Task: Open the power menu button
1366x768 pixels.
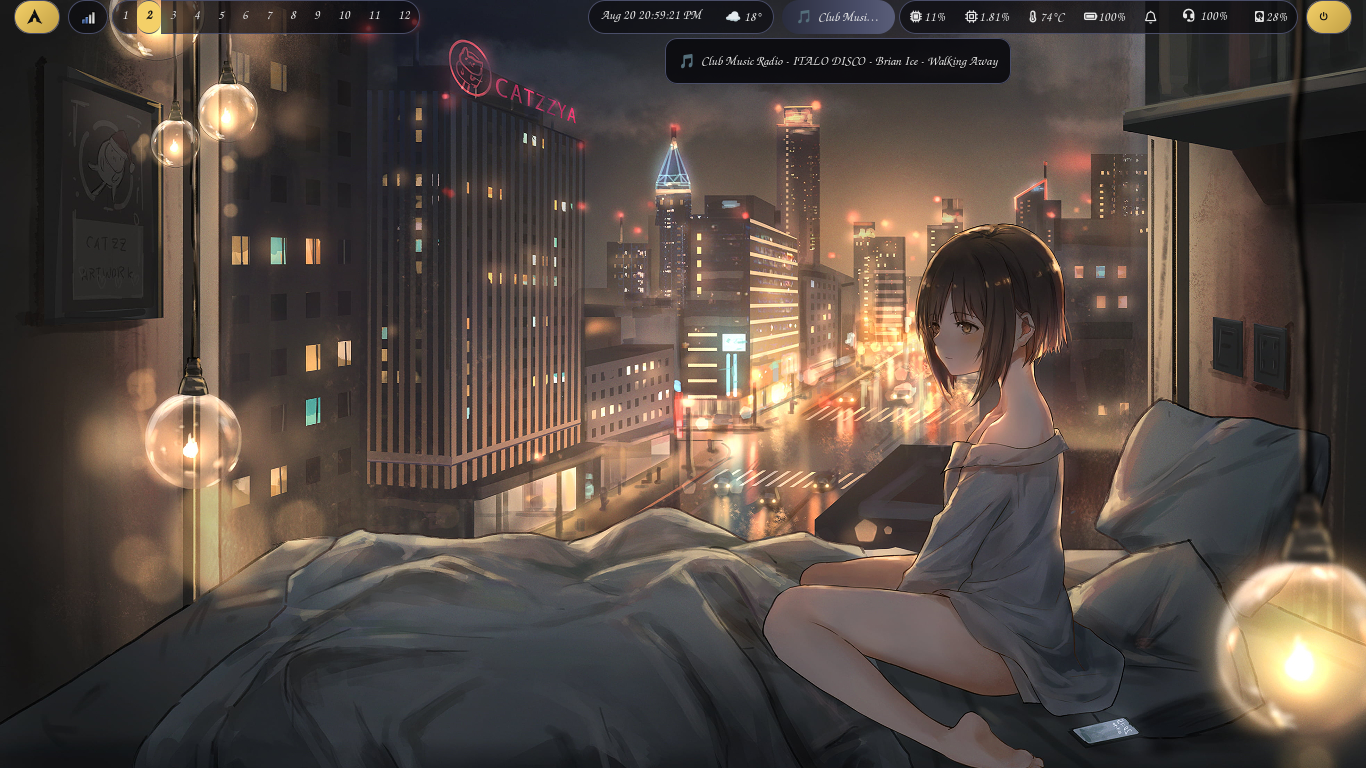Action: (x=1328, y=17)
